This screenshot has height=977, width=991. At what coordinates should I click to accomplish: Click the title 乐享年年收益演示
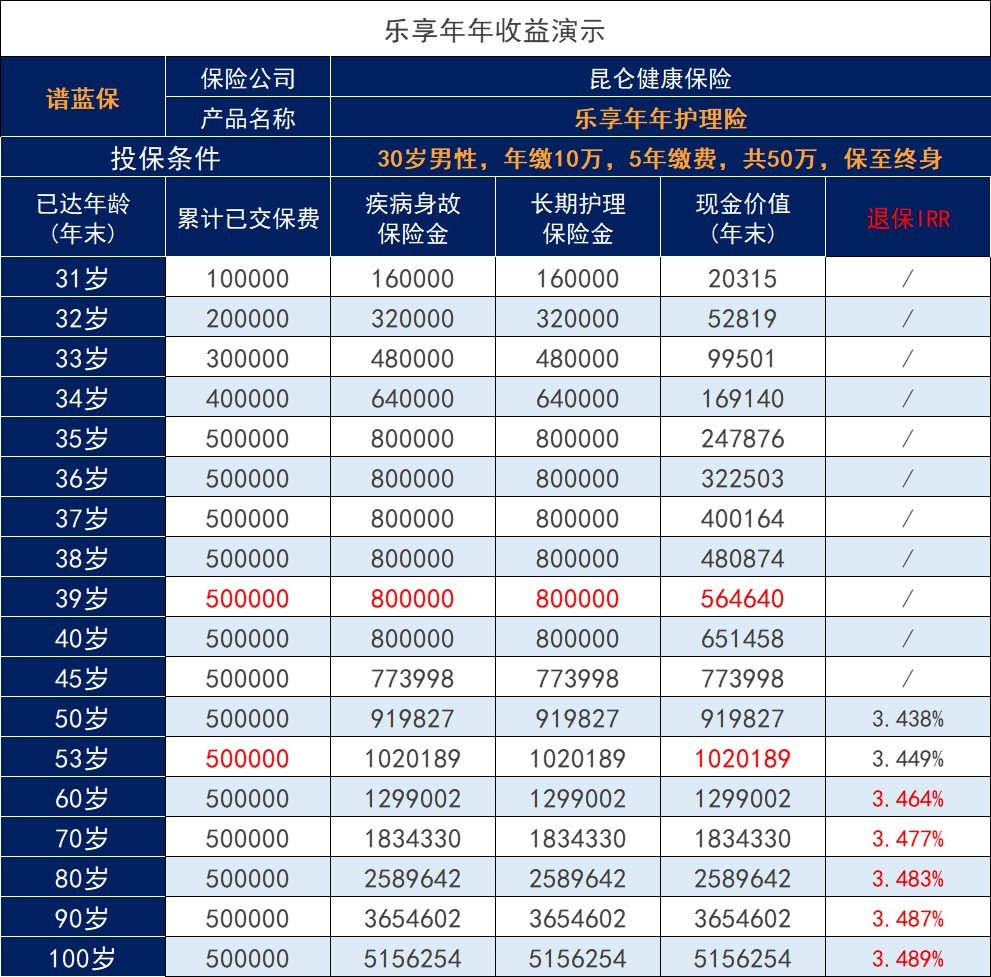point(495,30)
